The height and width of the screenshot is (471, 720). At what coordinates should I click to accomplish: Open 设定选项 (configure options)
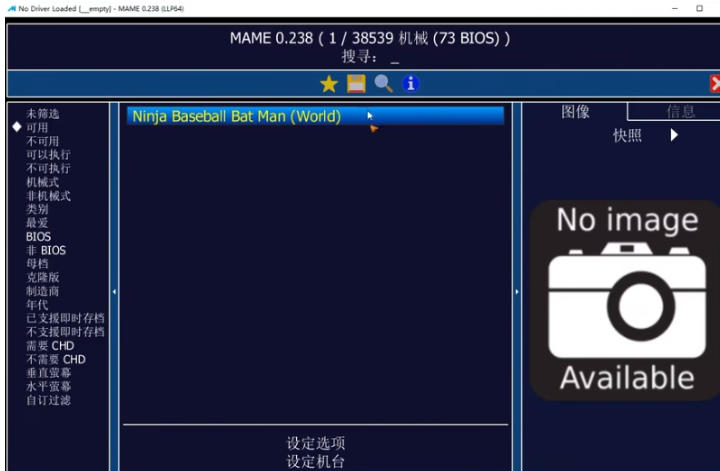316,443
